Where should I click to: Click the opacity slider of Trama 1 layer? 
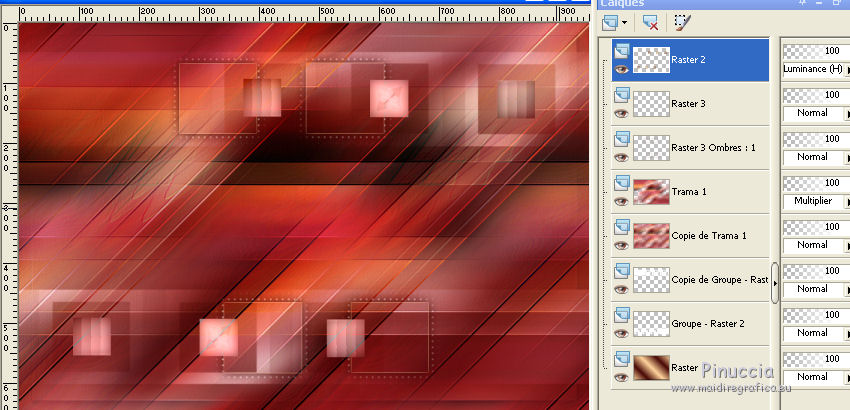pos(816,183)
